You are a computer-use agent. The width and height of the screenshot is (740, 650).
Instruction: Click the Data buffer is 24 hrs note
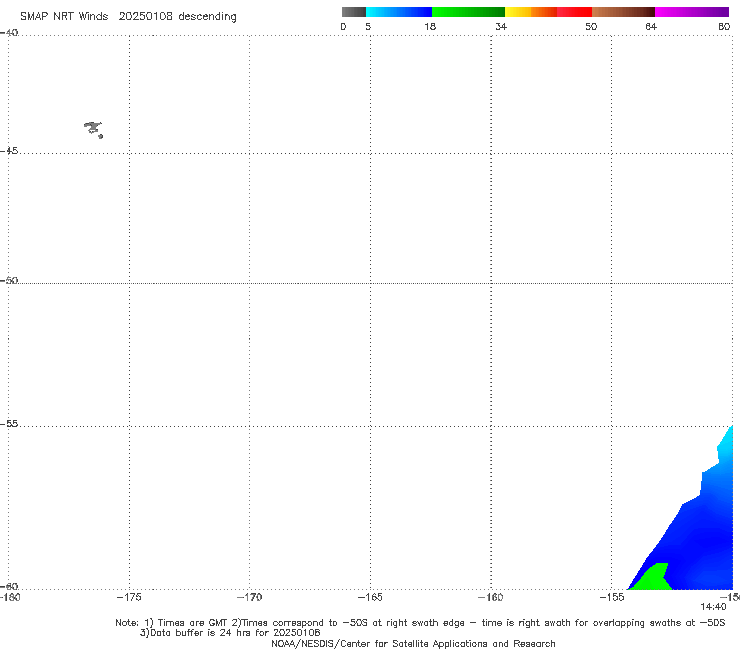230,633
